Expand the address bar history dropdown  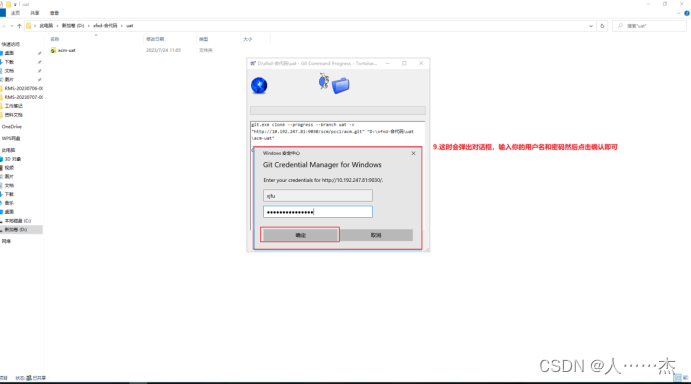pos(591,26)
